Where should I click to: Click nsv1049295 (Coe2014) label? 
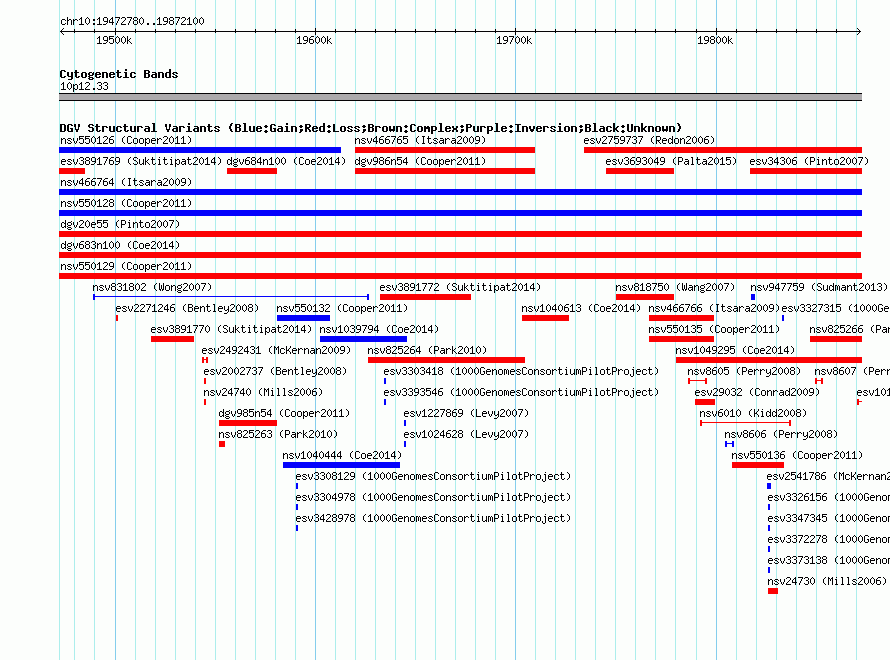coord(736,350)
